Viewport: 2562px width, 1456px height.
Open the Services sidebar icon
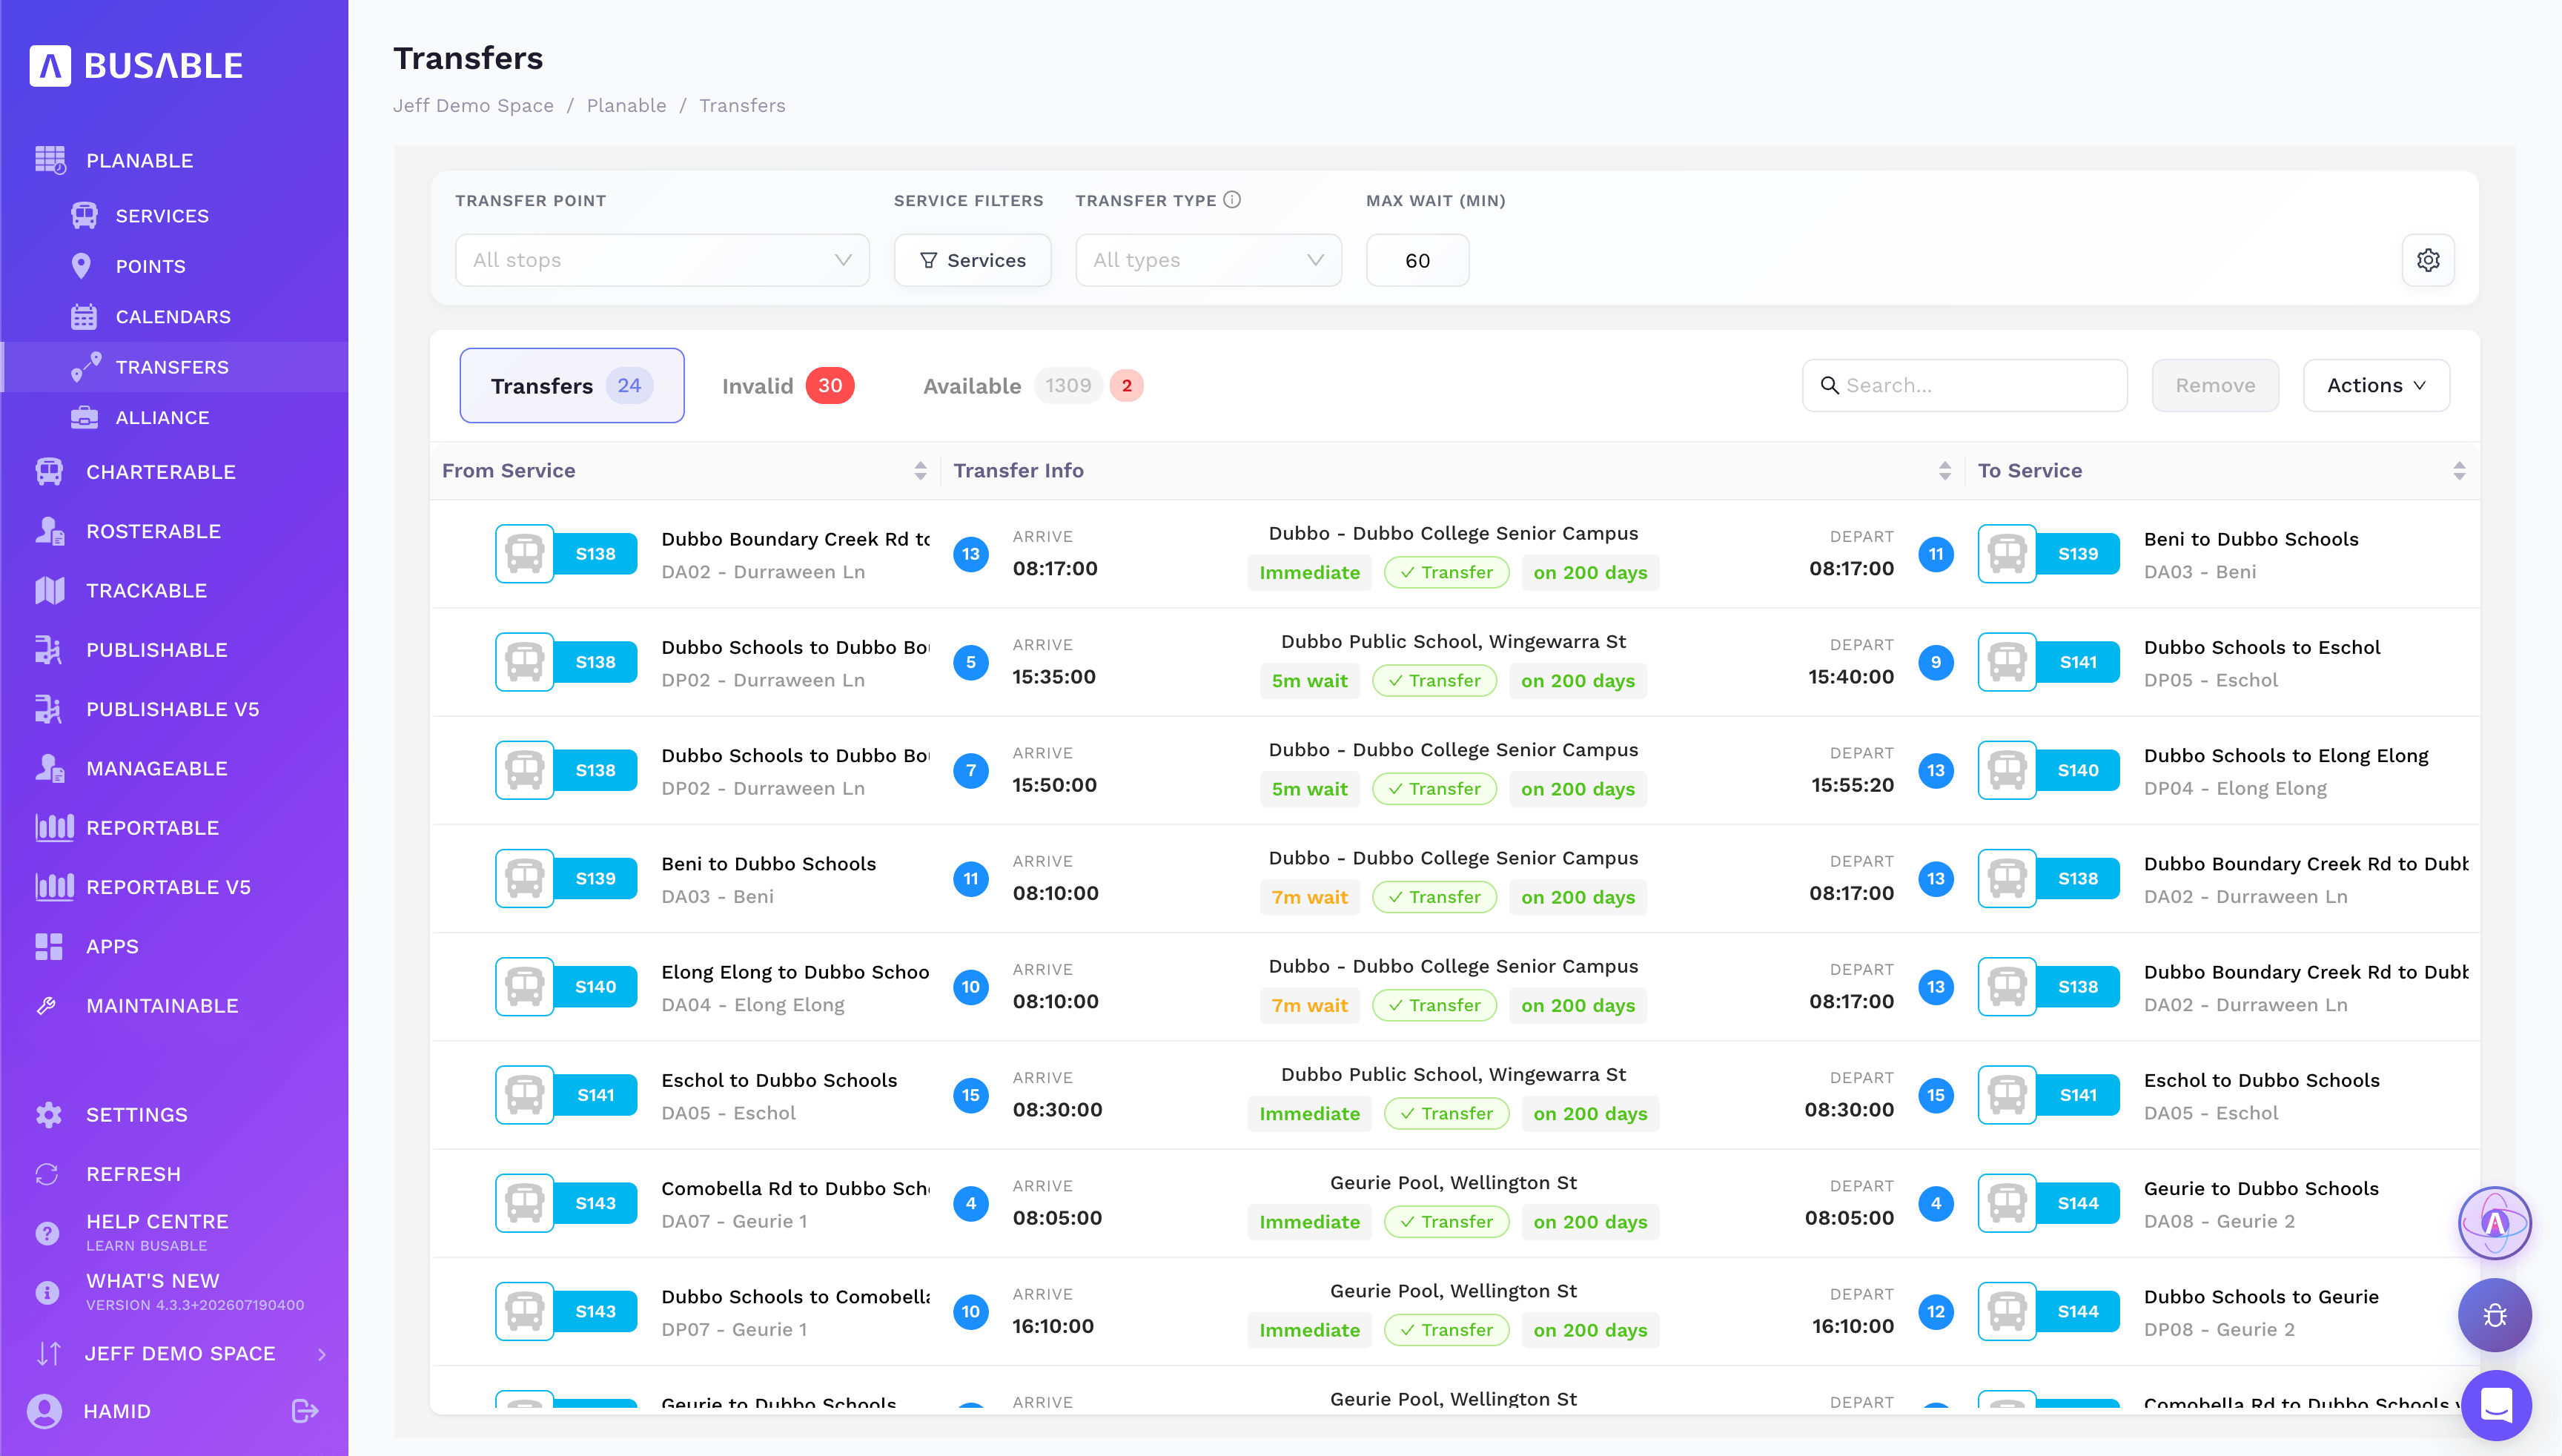84,216
